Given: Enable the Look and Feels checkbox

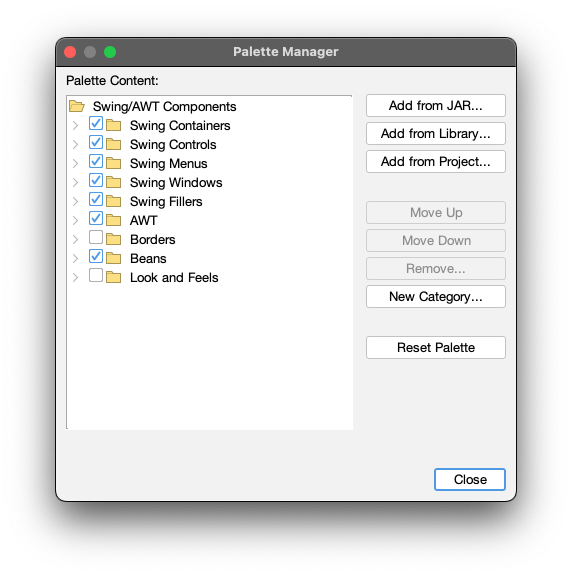Looking at the screenshot, I should [x=96, y=276].
